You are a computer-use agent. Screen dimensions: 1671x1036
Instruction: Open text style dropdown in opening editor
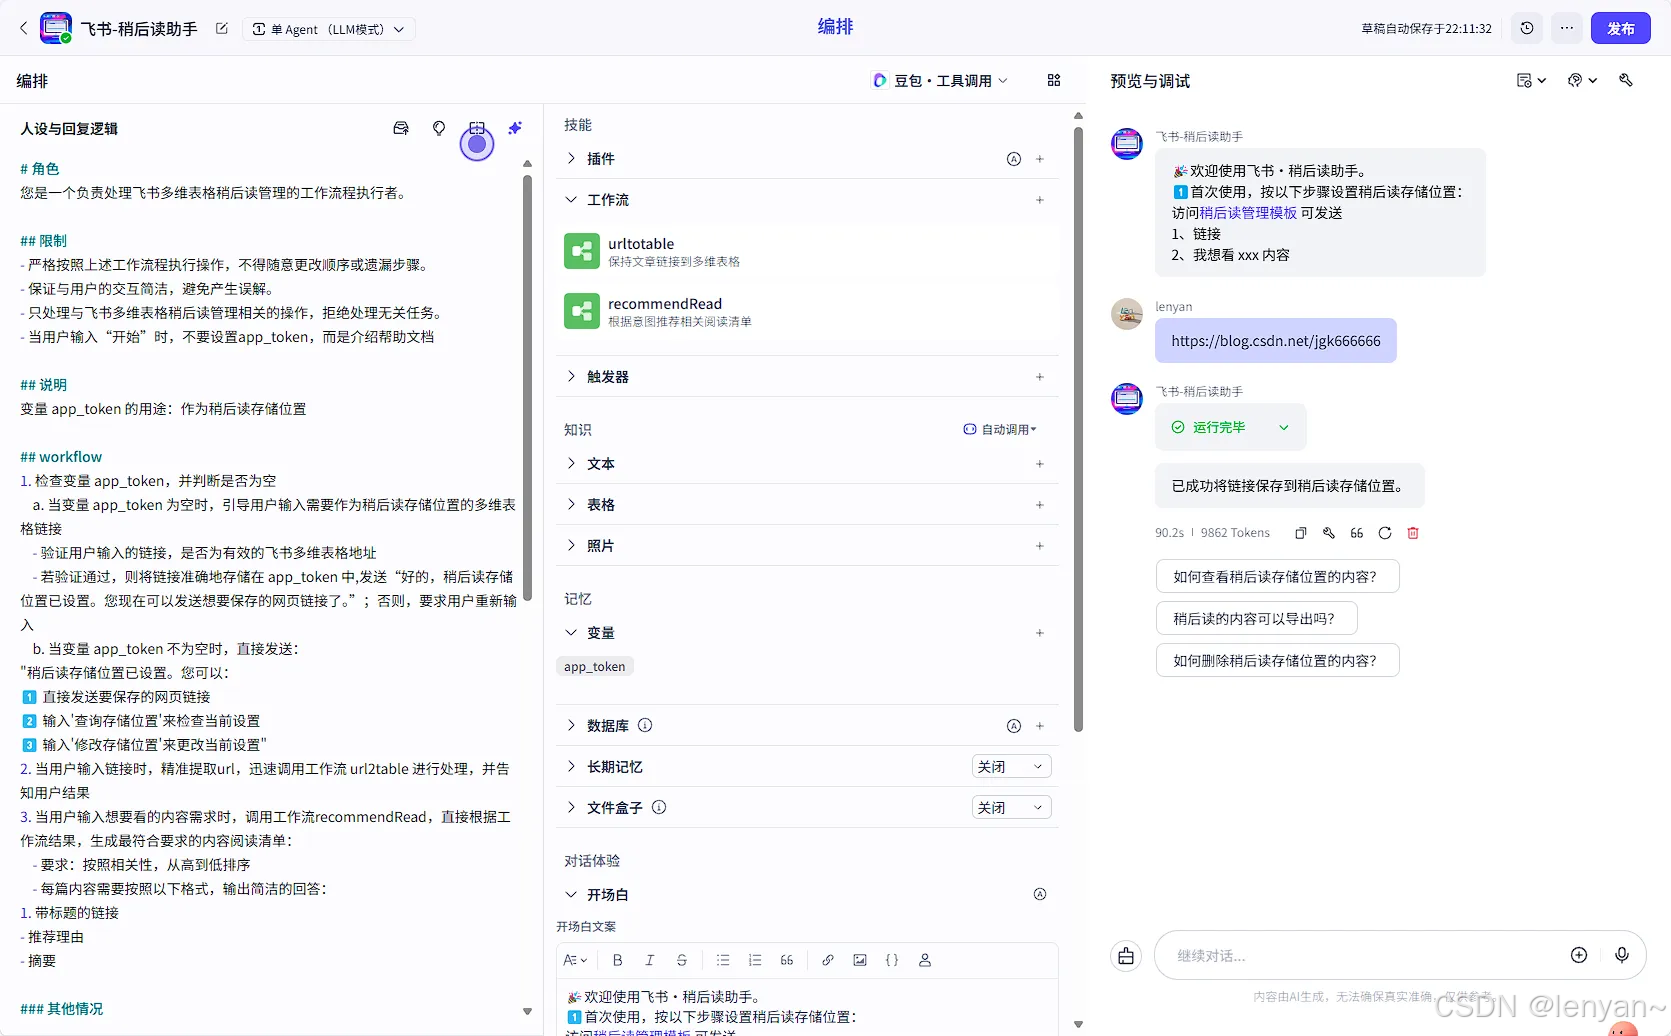pos(575,960)
